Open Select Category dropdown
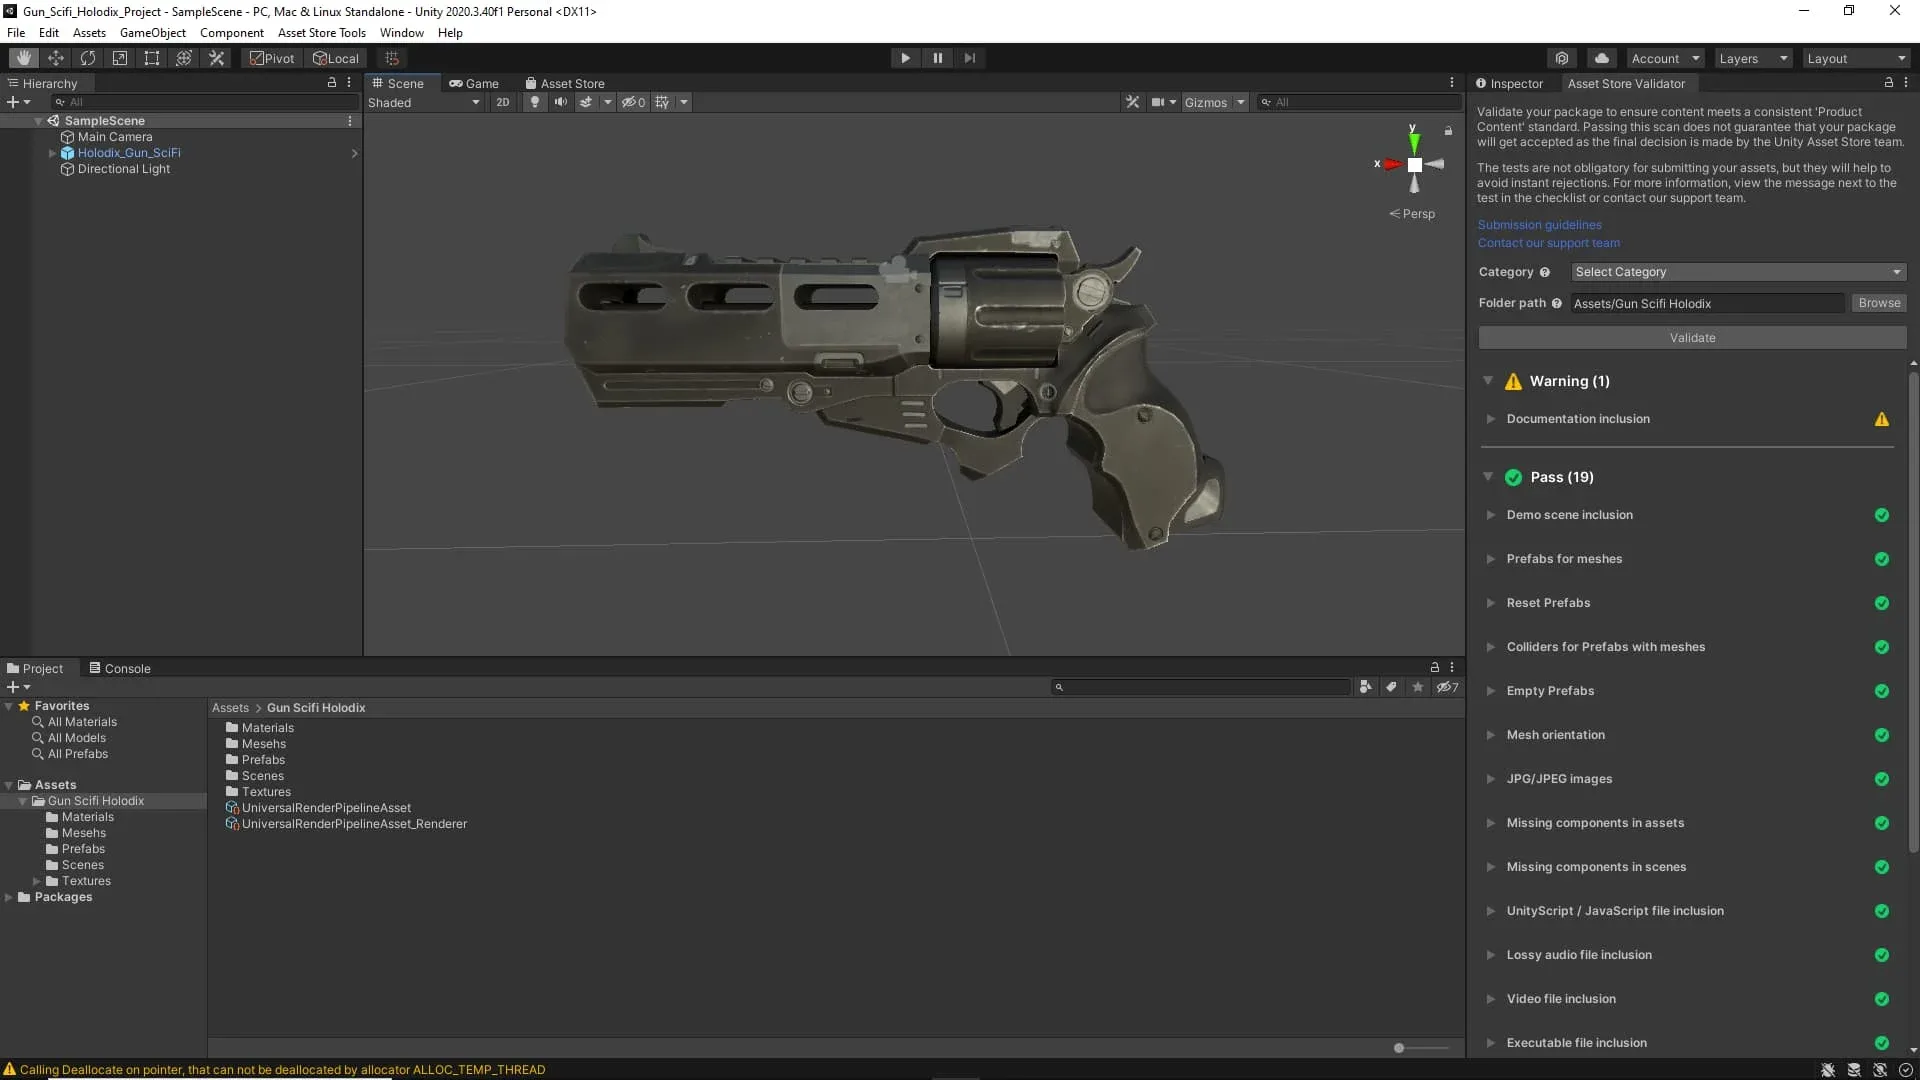The width and height of the screenshot is (1920, 1080). (x=1738, y=272)
